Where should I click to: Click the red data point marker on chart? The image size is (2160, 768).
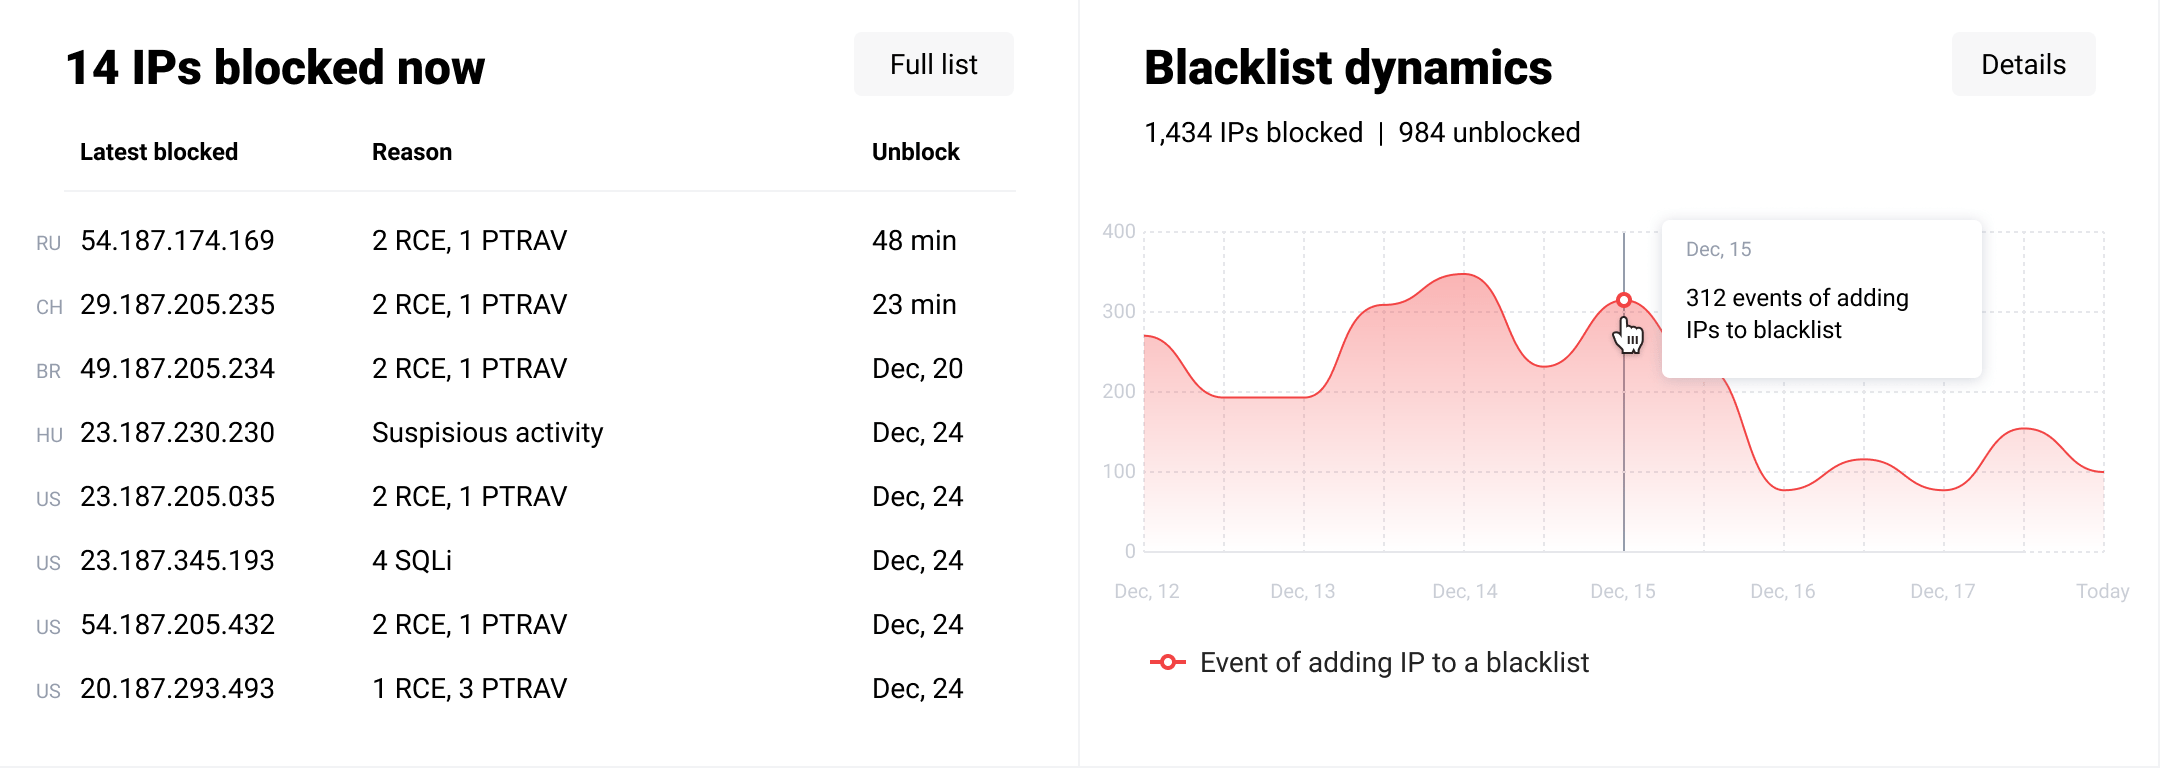(x=1624, y=300)
